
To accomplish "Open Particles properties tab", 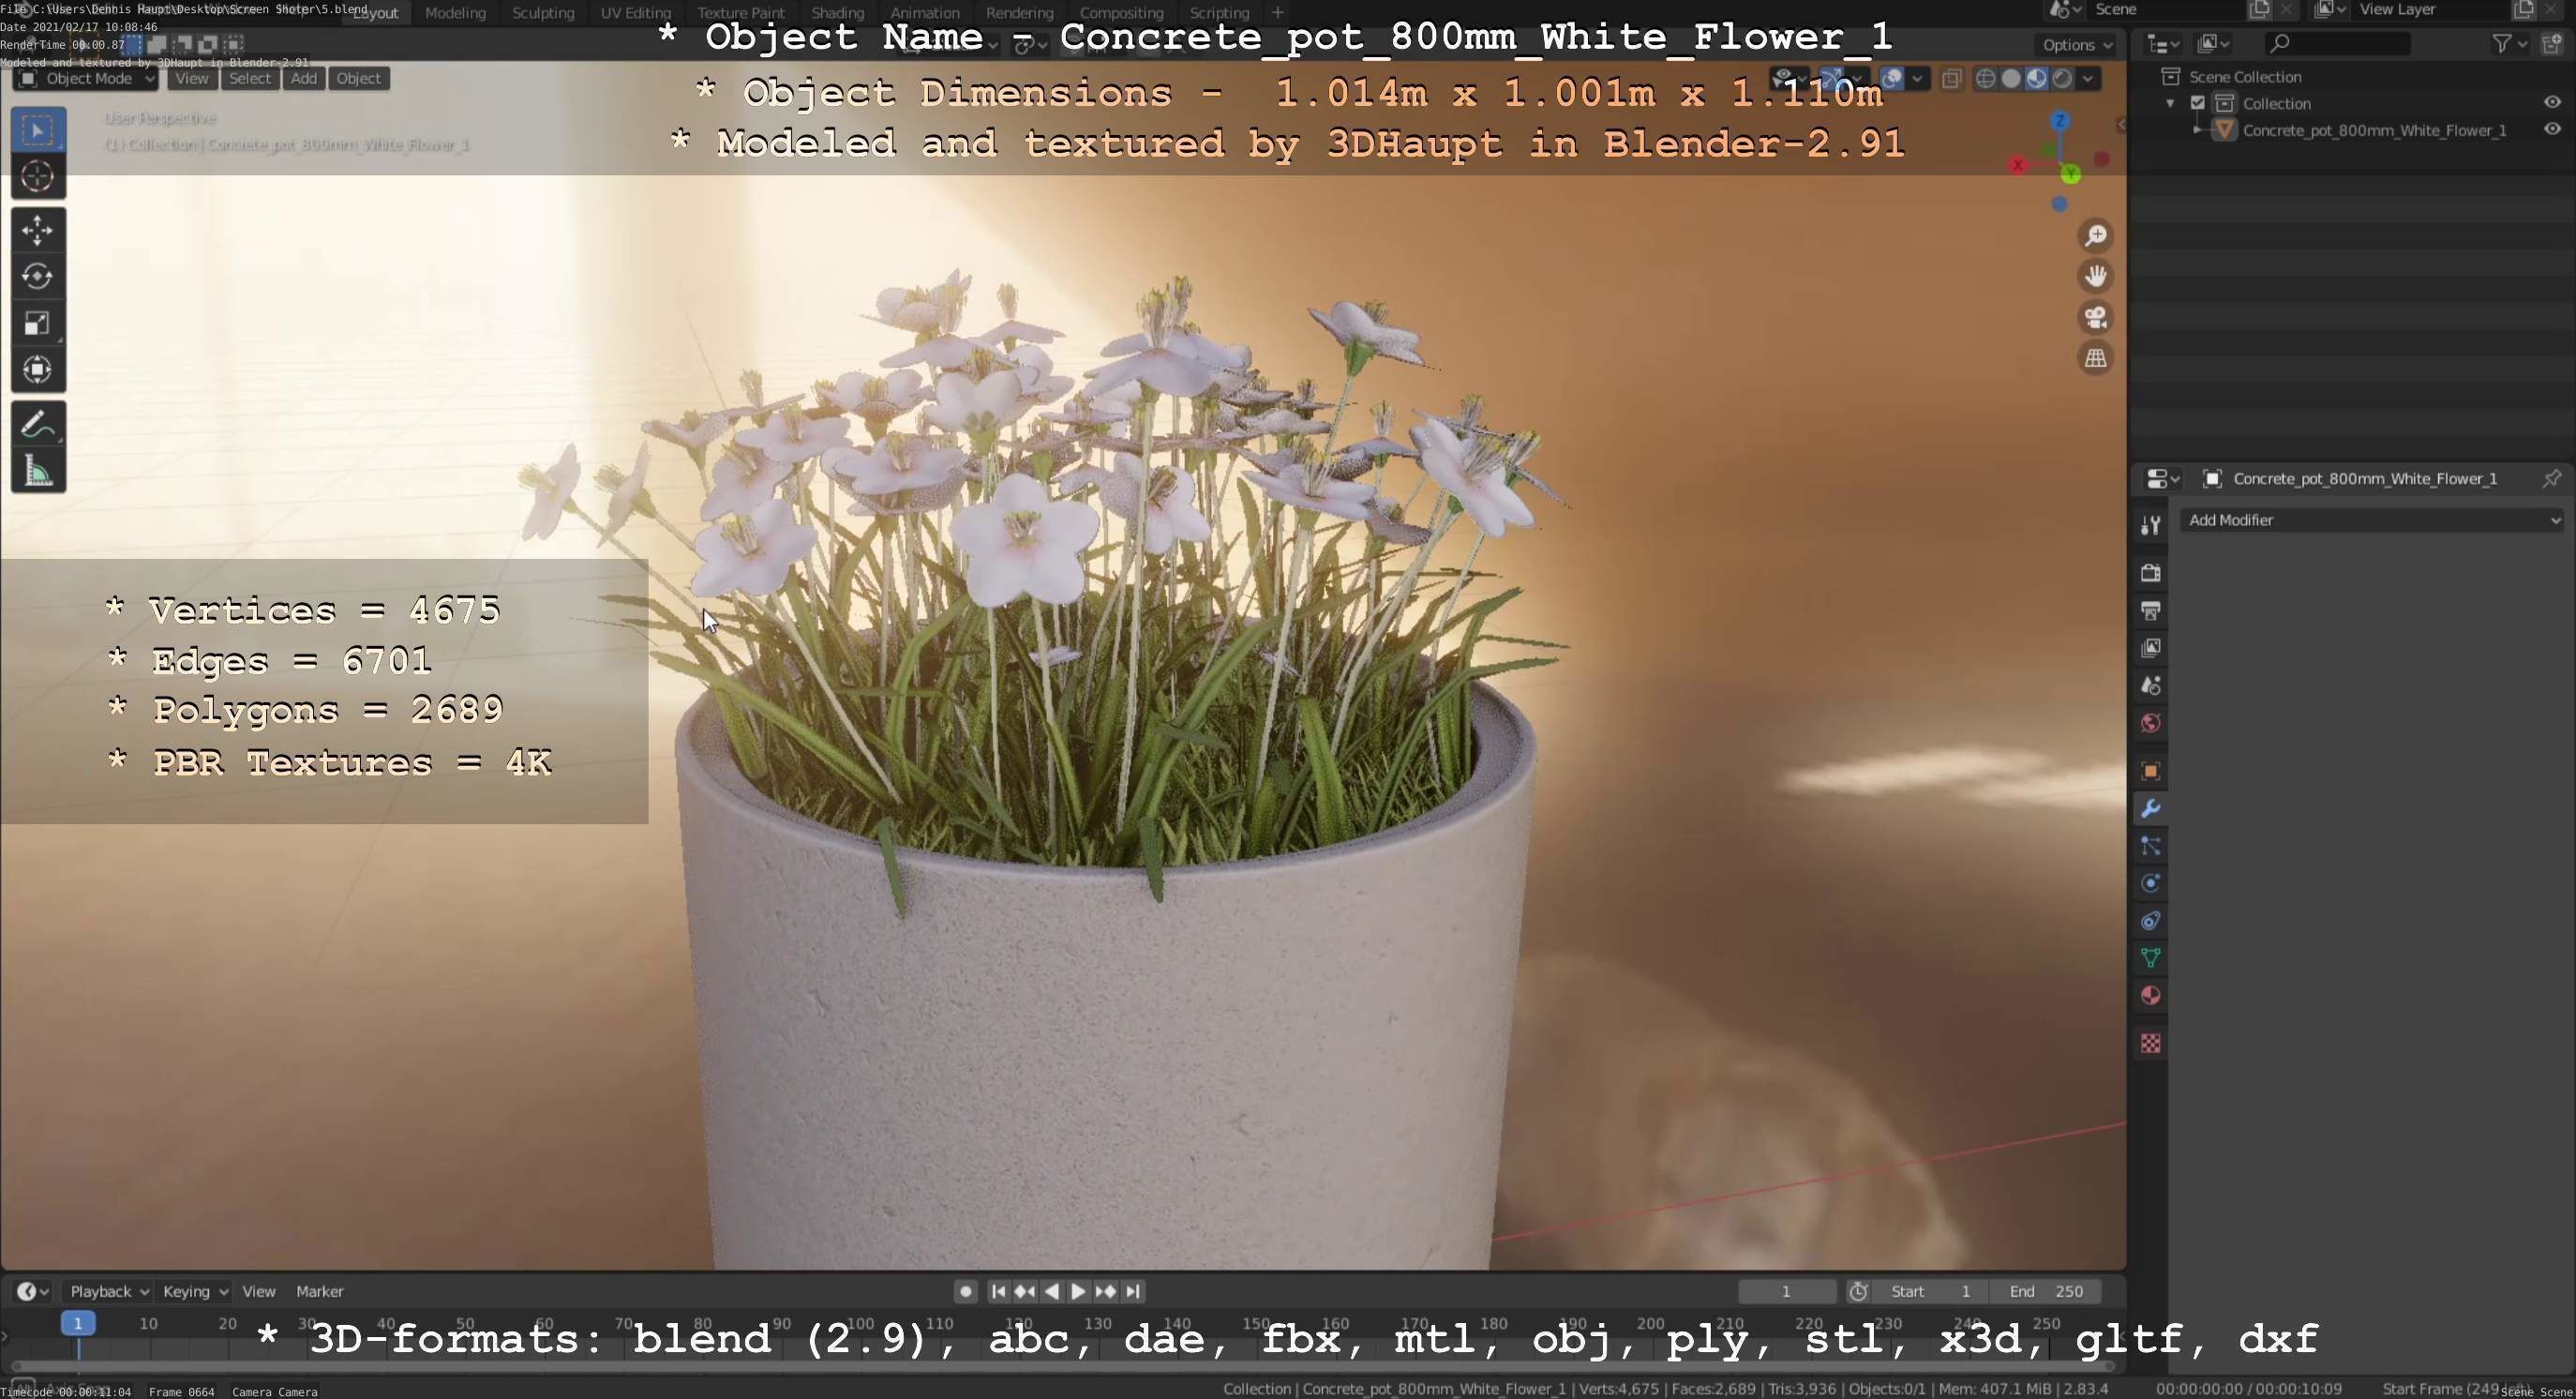I will [x=2150, y=846].
